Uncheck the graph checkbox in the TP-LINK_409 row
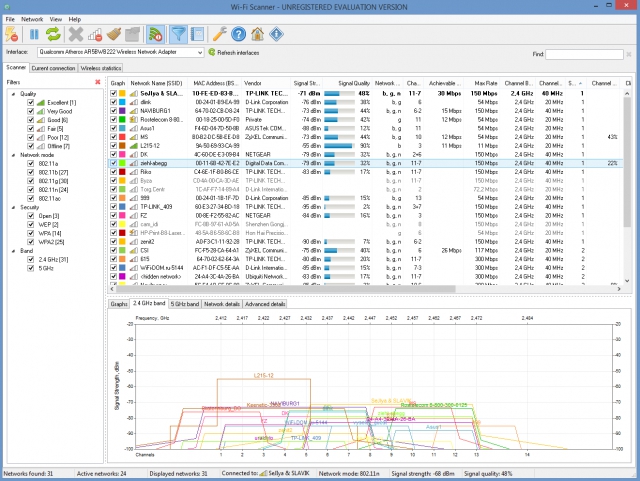Screen dimensions: 640x481 [114, 207]
